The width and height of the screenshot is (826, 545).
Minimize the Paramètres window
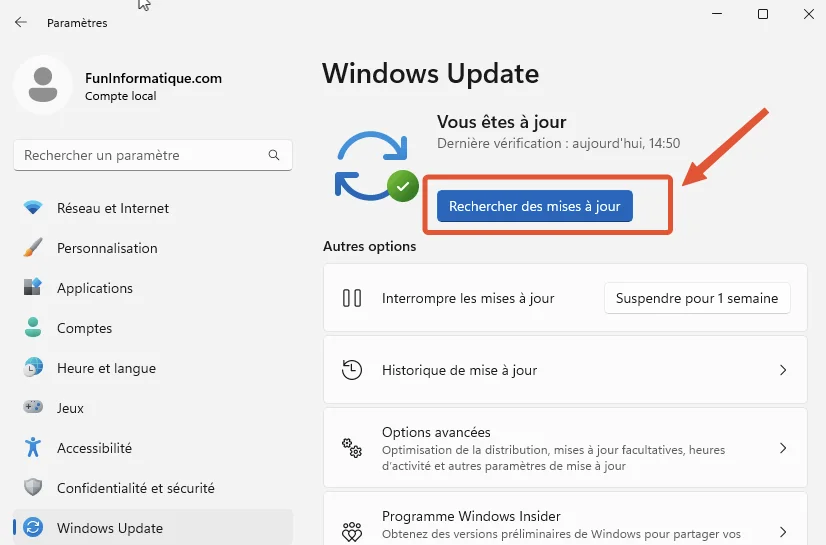(717, 14)
